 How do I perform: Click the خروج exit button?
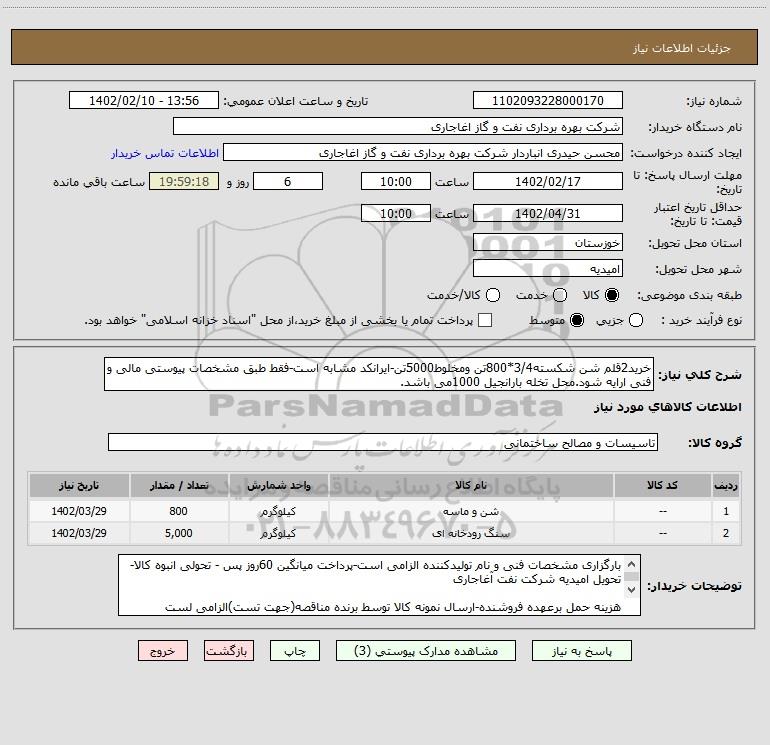(x=163, y=651)
